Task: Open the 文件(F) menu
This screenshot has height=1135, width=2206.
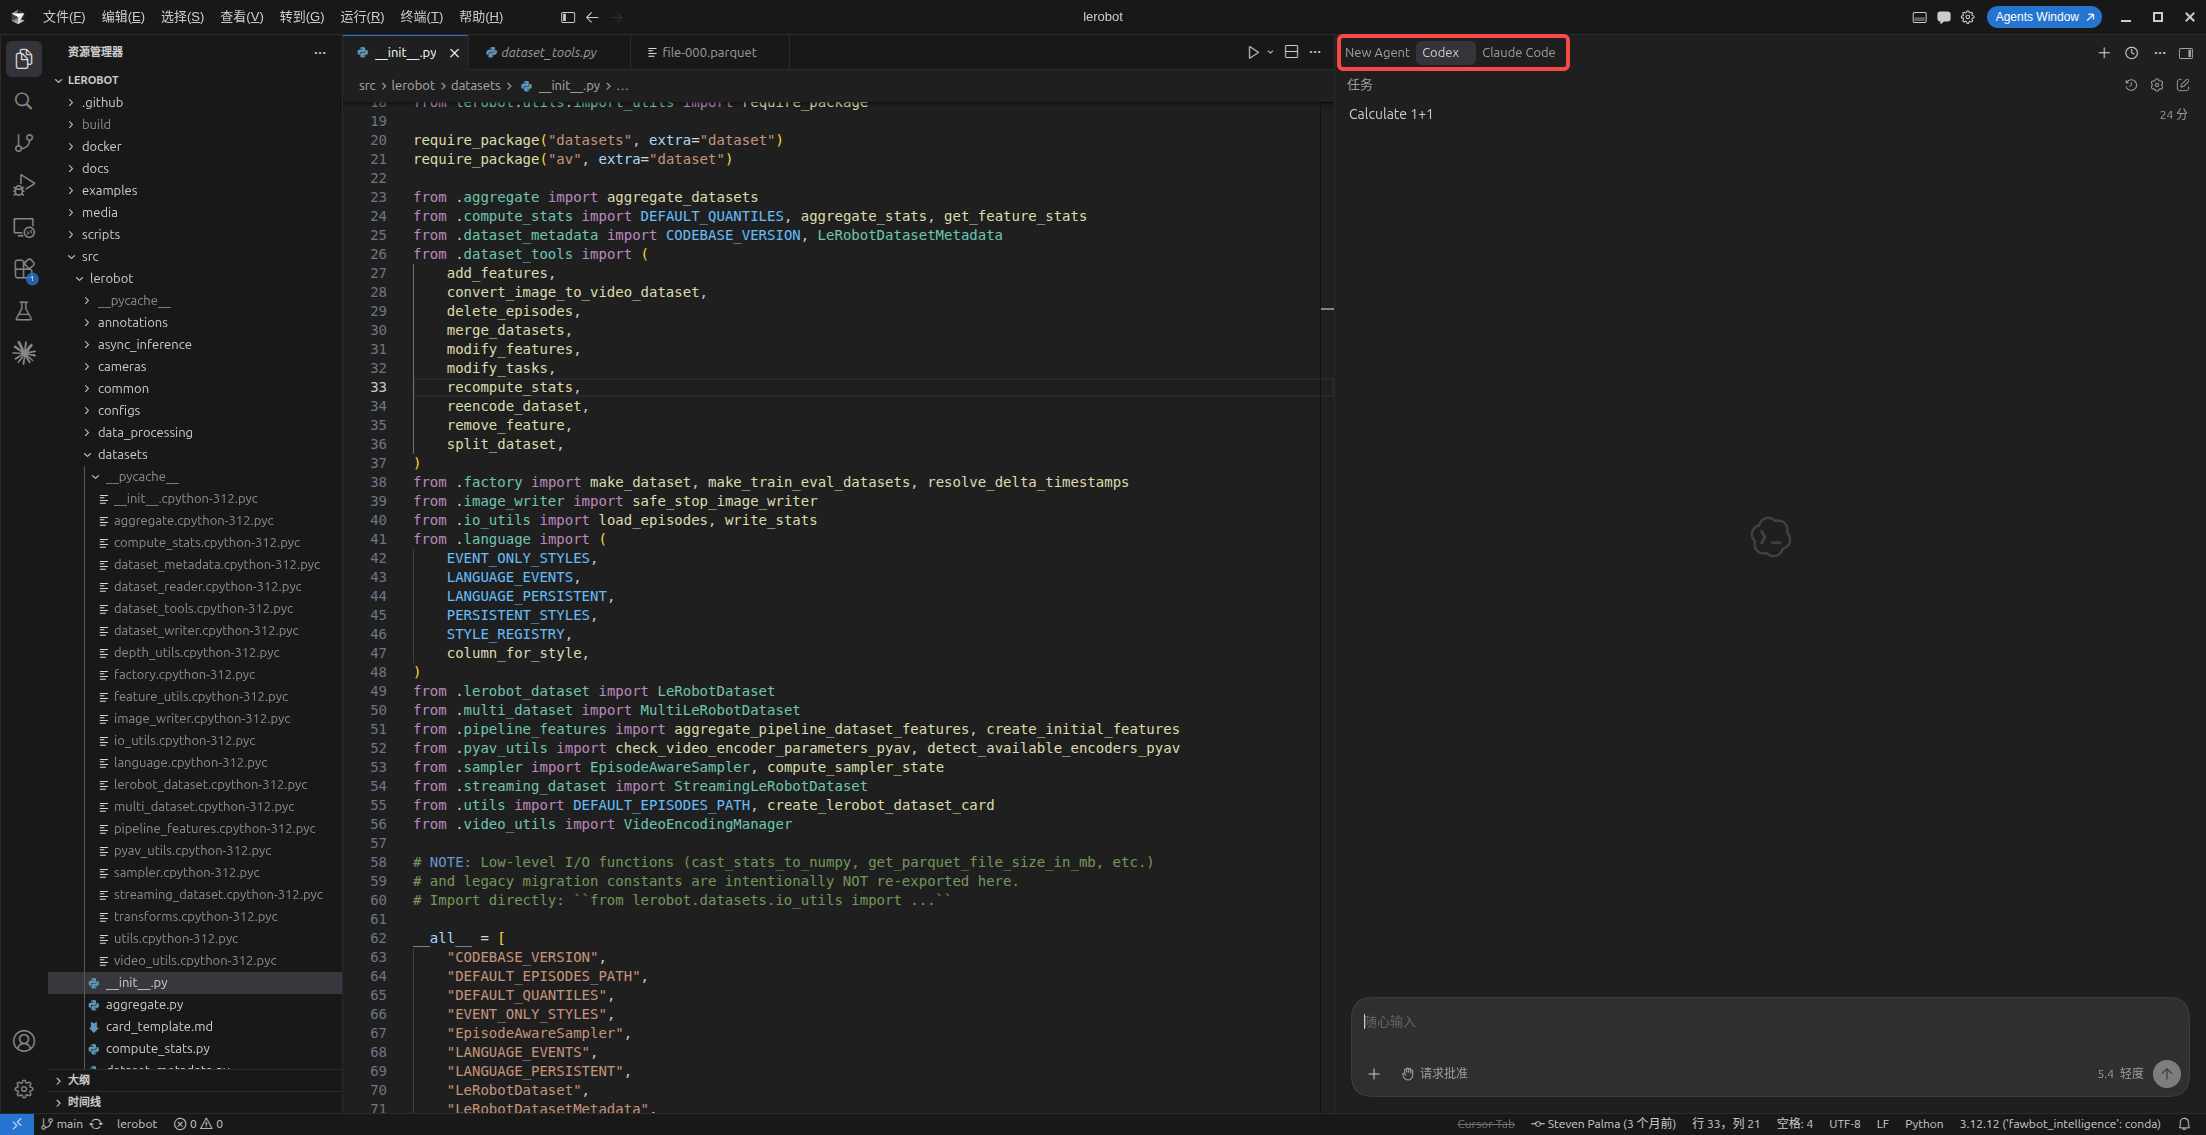Action: (x=64, y=17)
